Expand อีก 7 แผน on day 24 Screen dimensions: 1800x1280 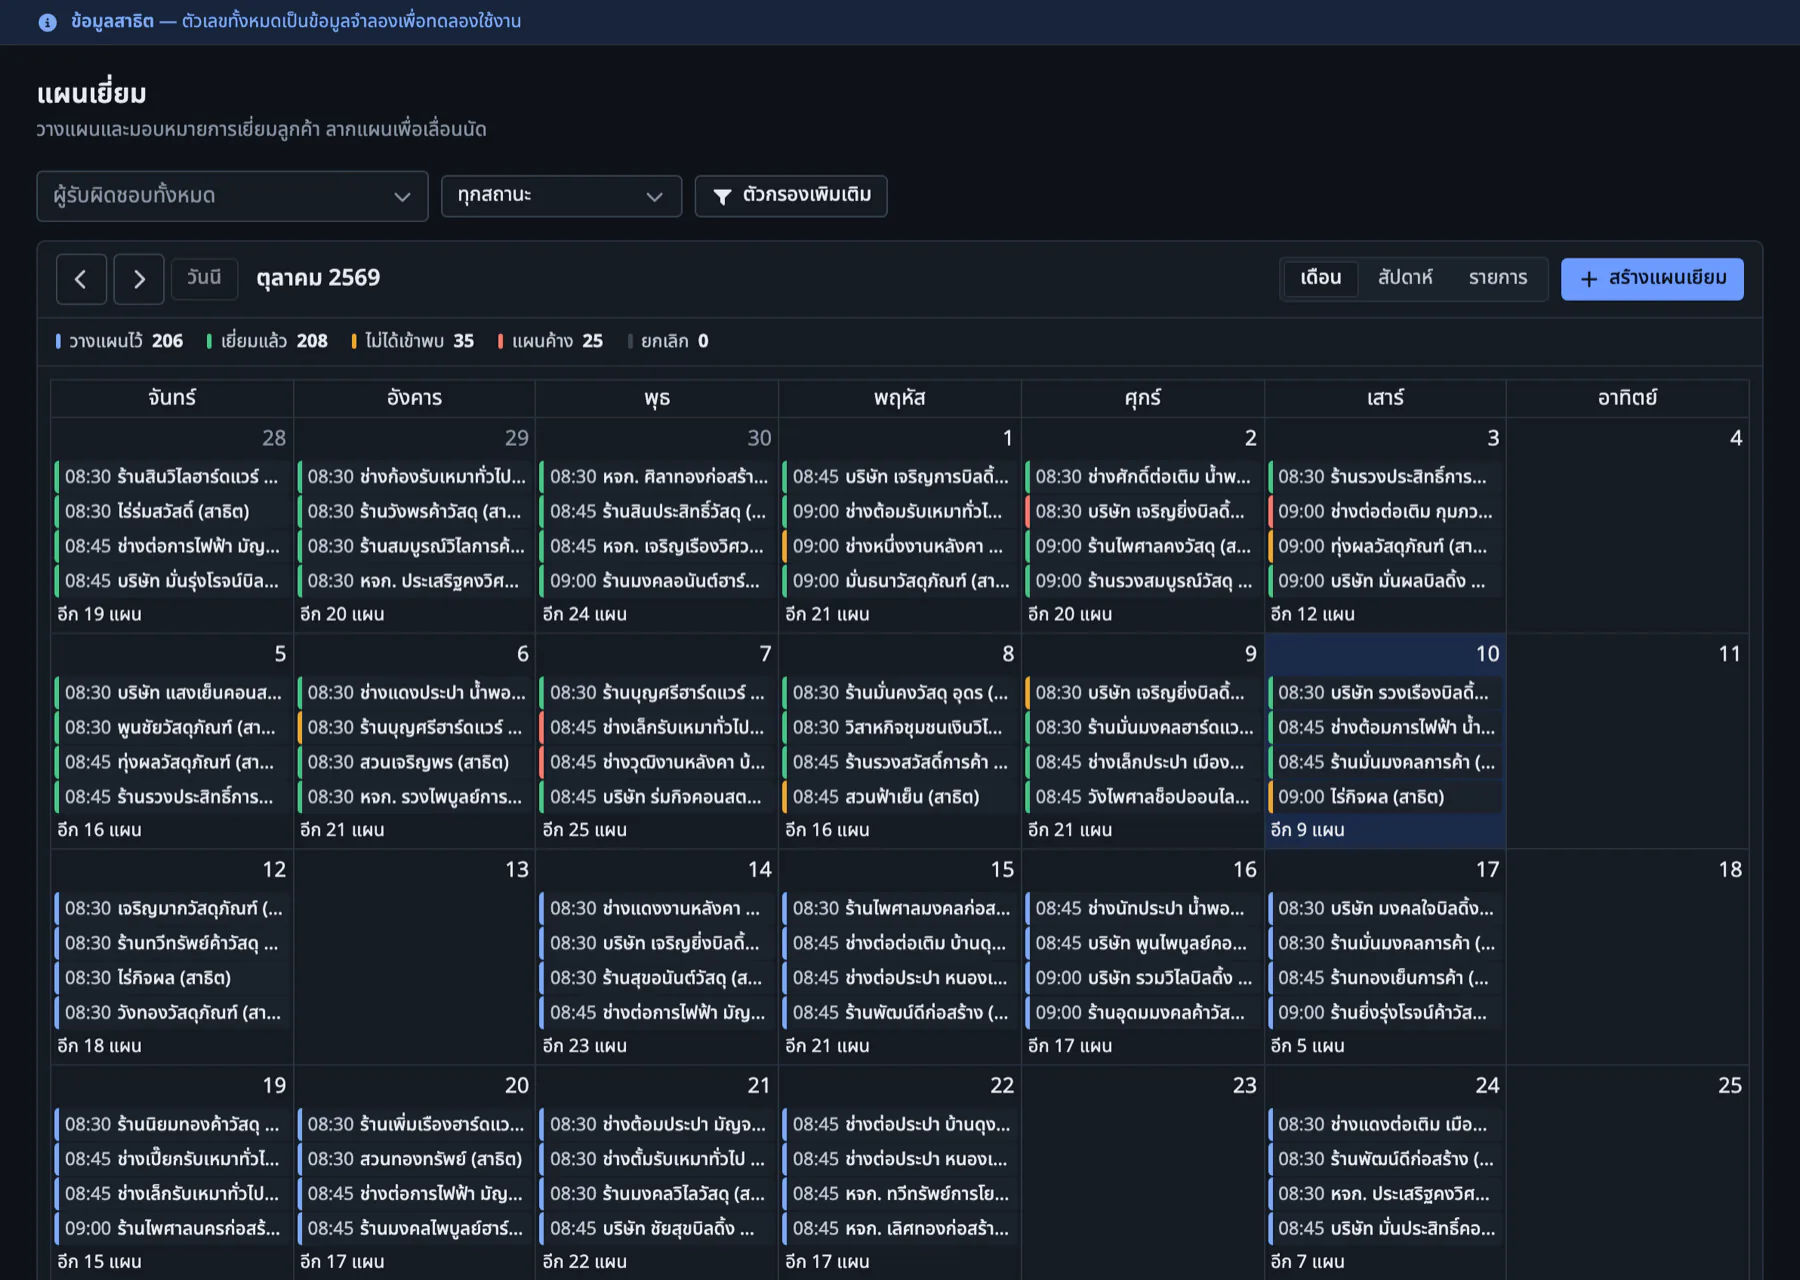(1307, 1262)
